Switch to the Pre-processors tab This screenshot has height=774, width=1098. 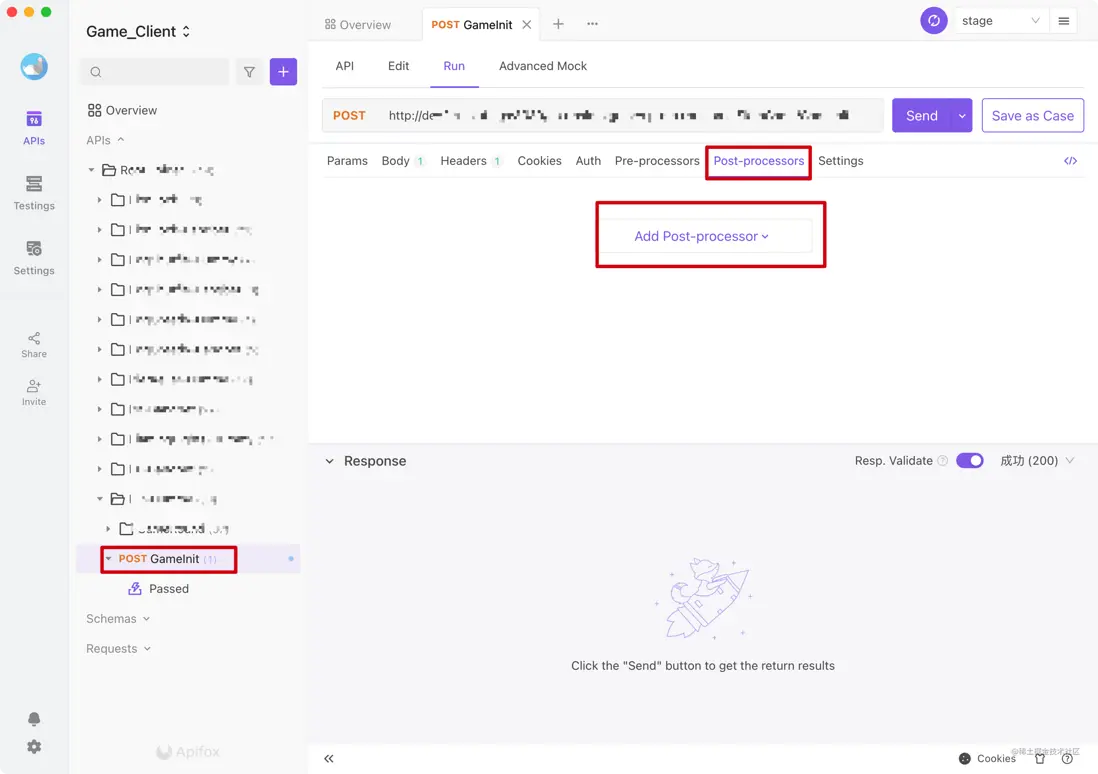(657, 161)
